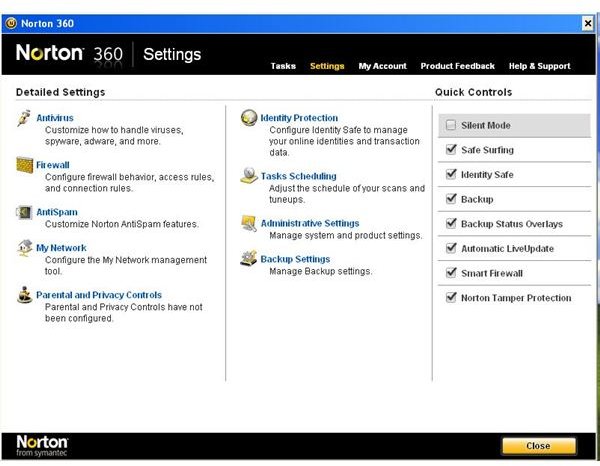Click the Backup Settings gear icon

249,258
